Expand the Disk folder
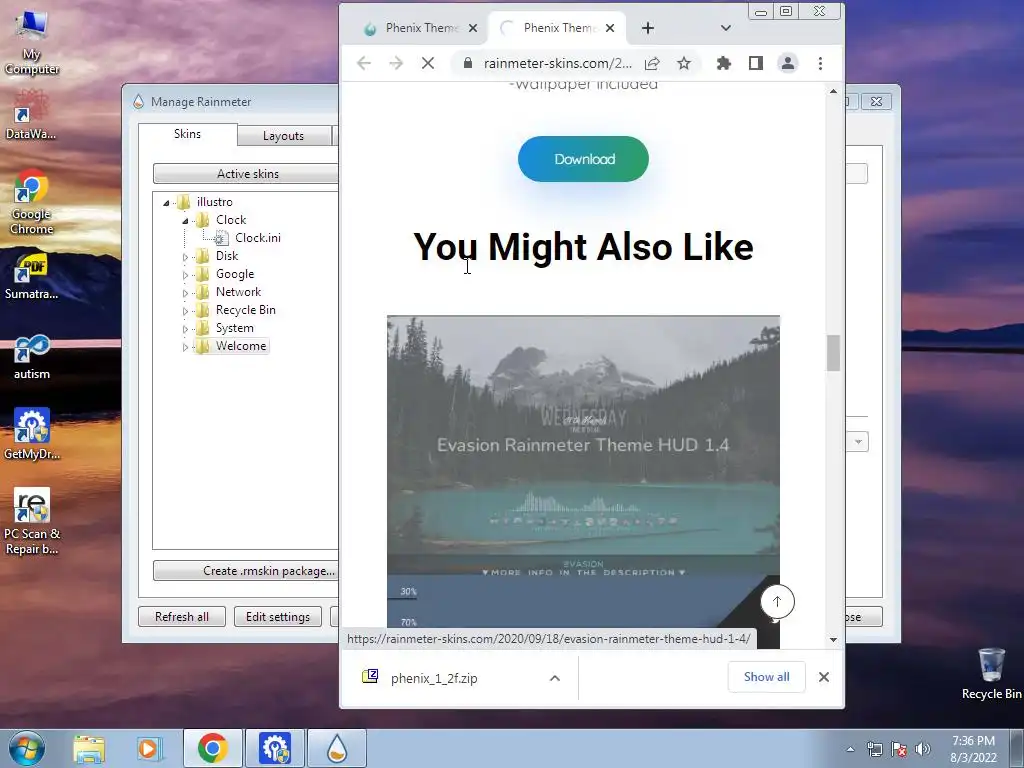 [x=185, y=257]
